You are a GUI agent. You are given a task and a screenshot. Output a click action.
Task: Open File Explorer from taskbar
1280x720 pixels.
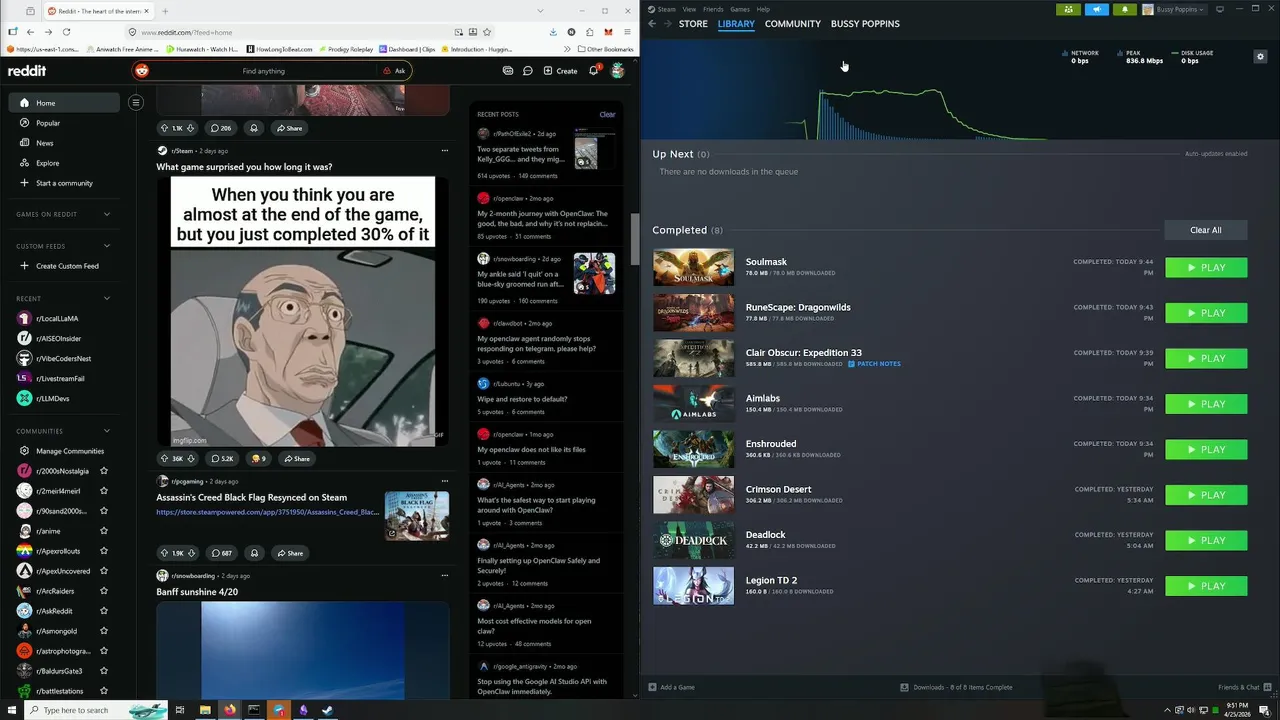(205, 710)
